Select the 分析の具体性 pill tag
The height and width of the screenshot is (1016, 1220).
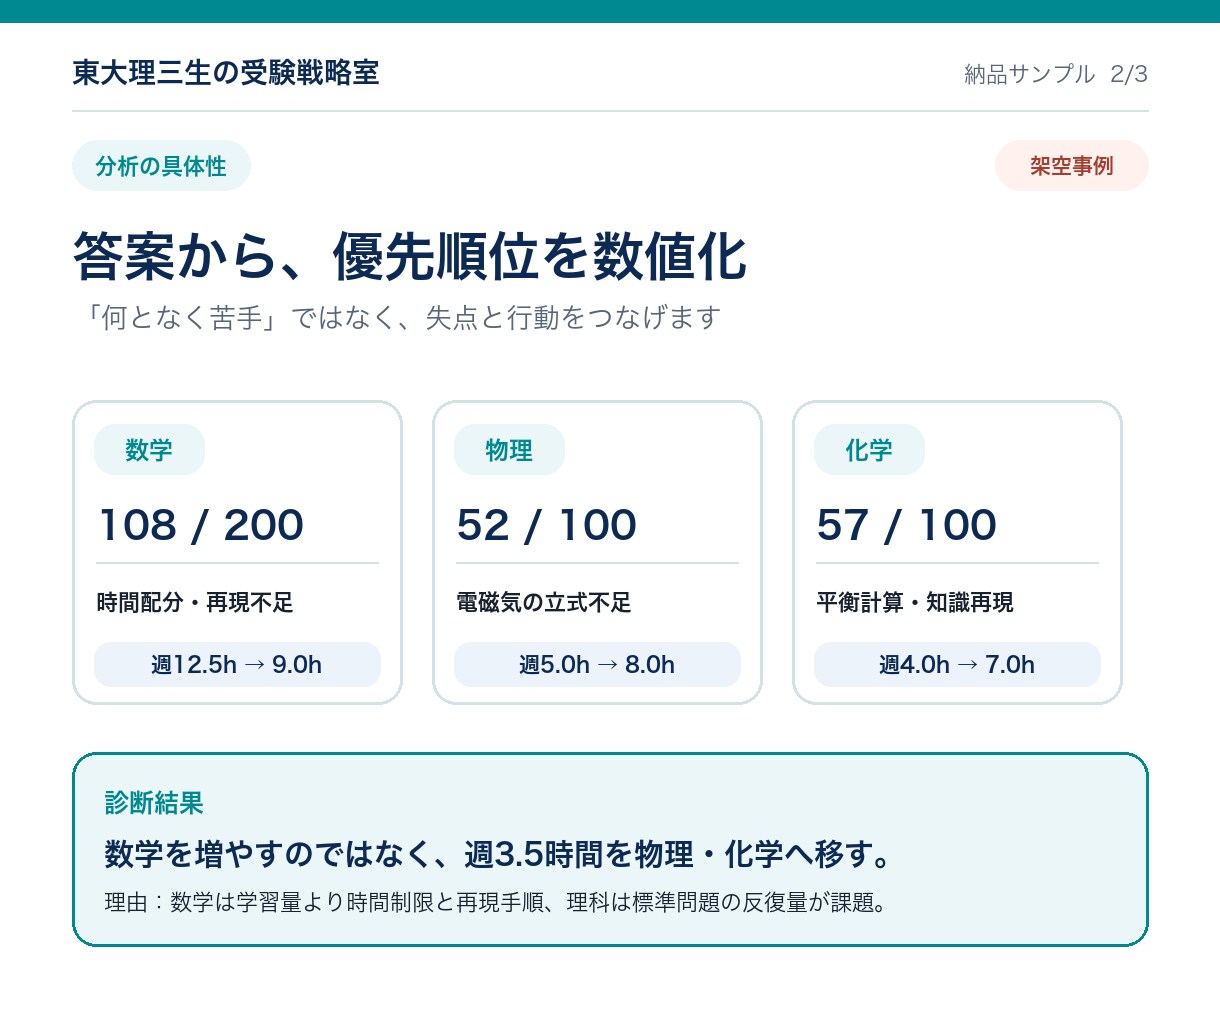[x=161, y=166]
